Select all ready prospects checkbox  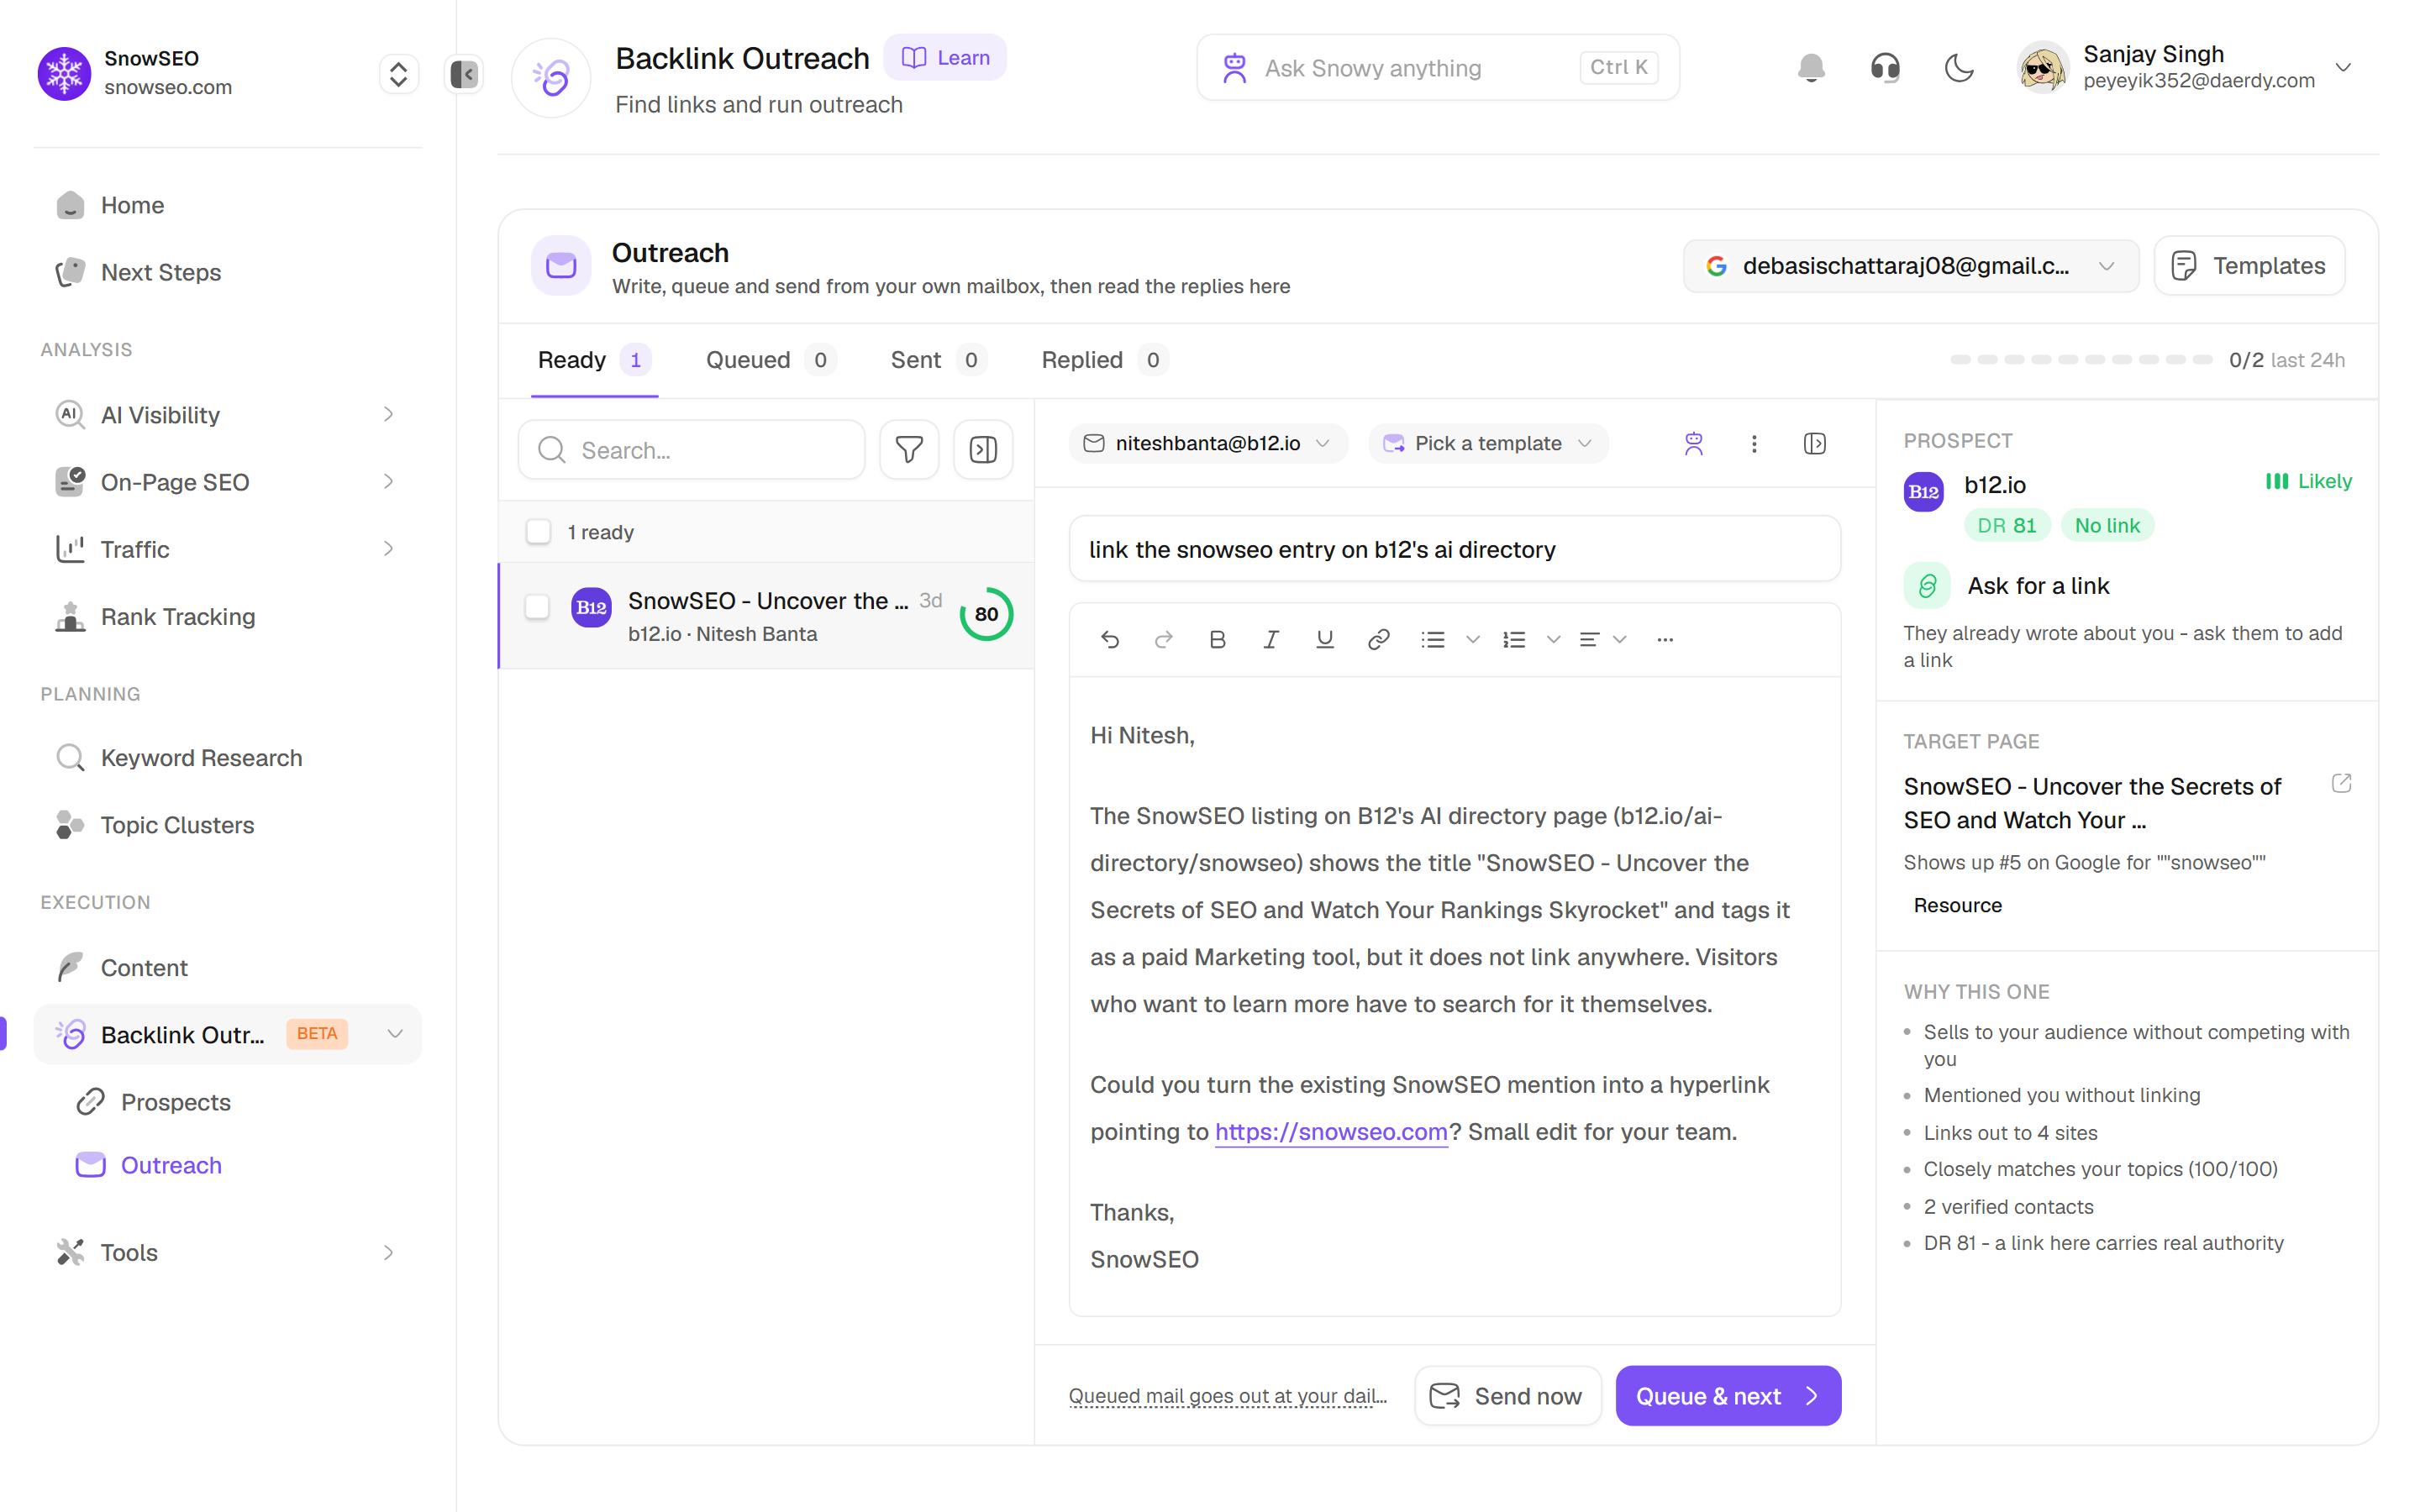[x=538, y=532]
